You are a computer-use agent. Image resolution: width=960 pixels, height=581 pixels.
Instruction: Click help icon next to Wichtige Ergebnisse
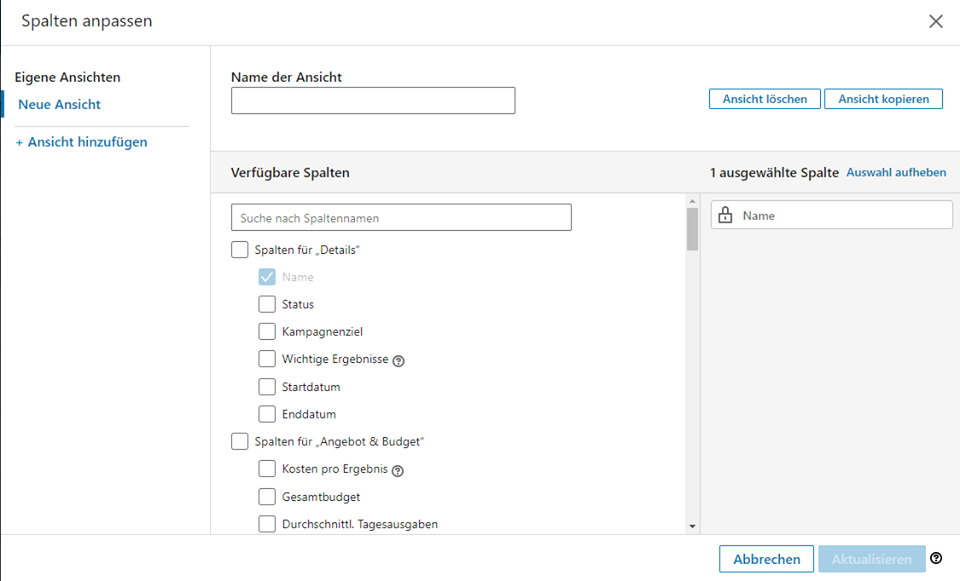tap(399, 361)
